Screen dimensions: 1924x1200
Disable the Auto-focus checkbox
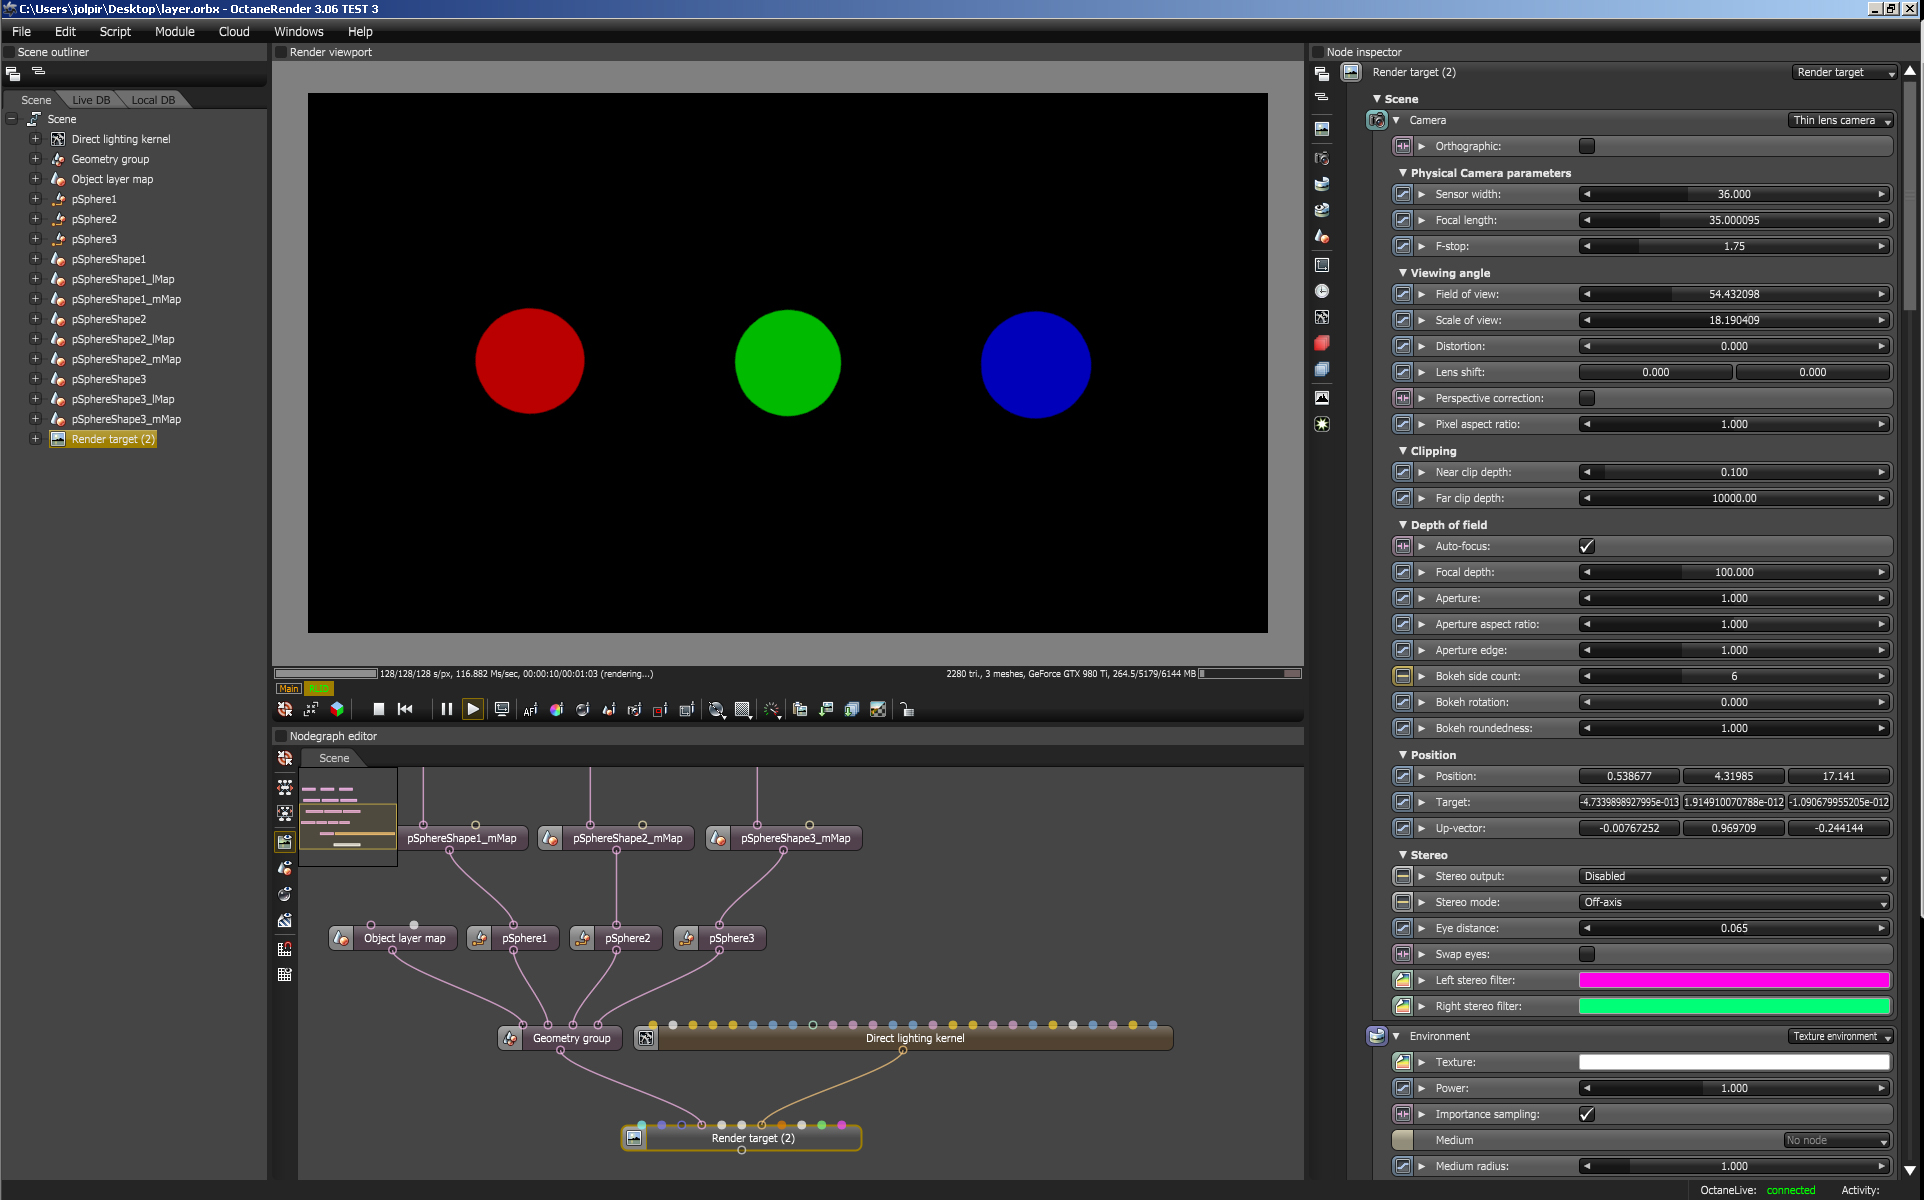[1586, 546]
